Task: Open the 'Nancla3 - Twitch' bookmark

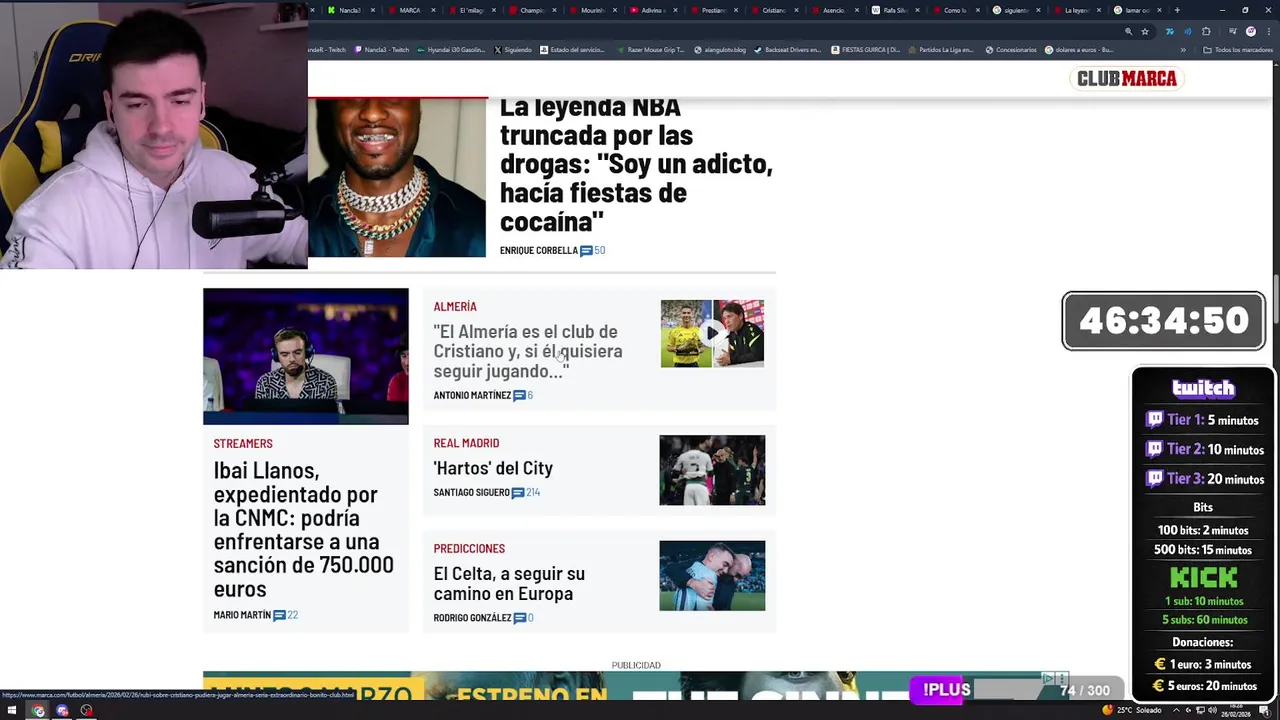Action: pos(382,50)
